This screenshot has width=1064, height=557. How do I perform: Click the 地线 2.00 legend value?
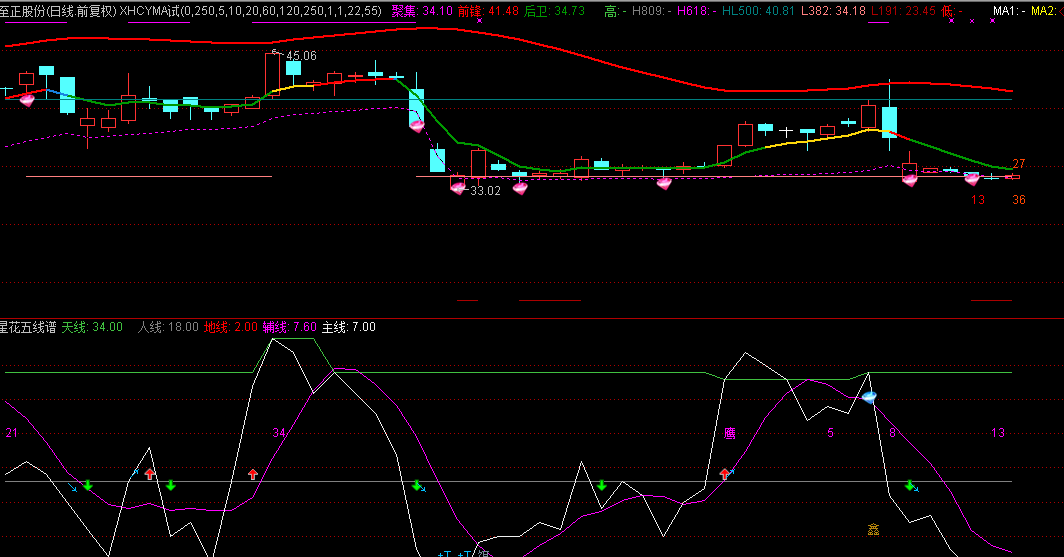pos(231,327)
